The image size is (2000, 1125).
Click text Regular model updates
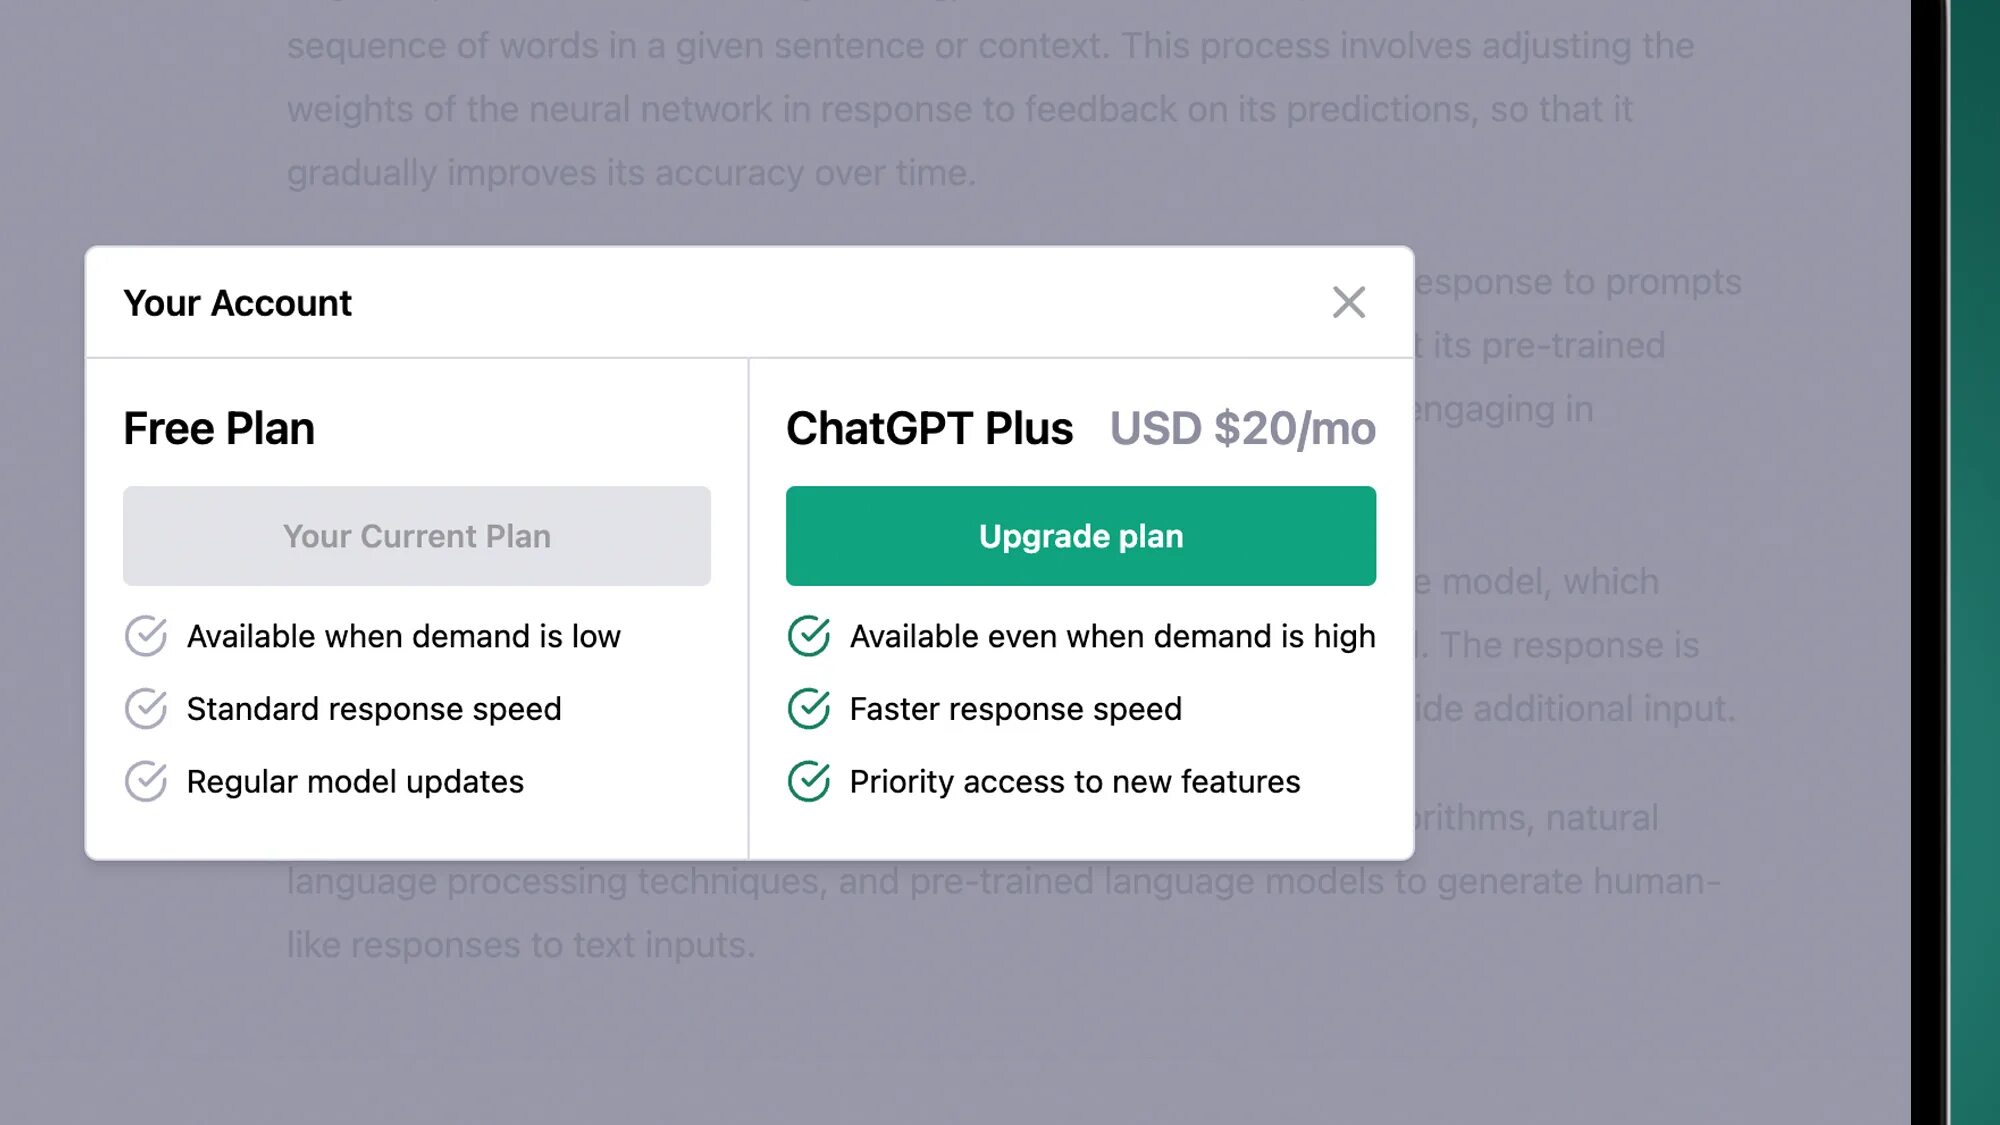pos(355,781)
